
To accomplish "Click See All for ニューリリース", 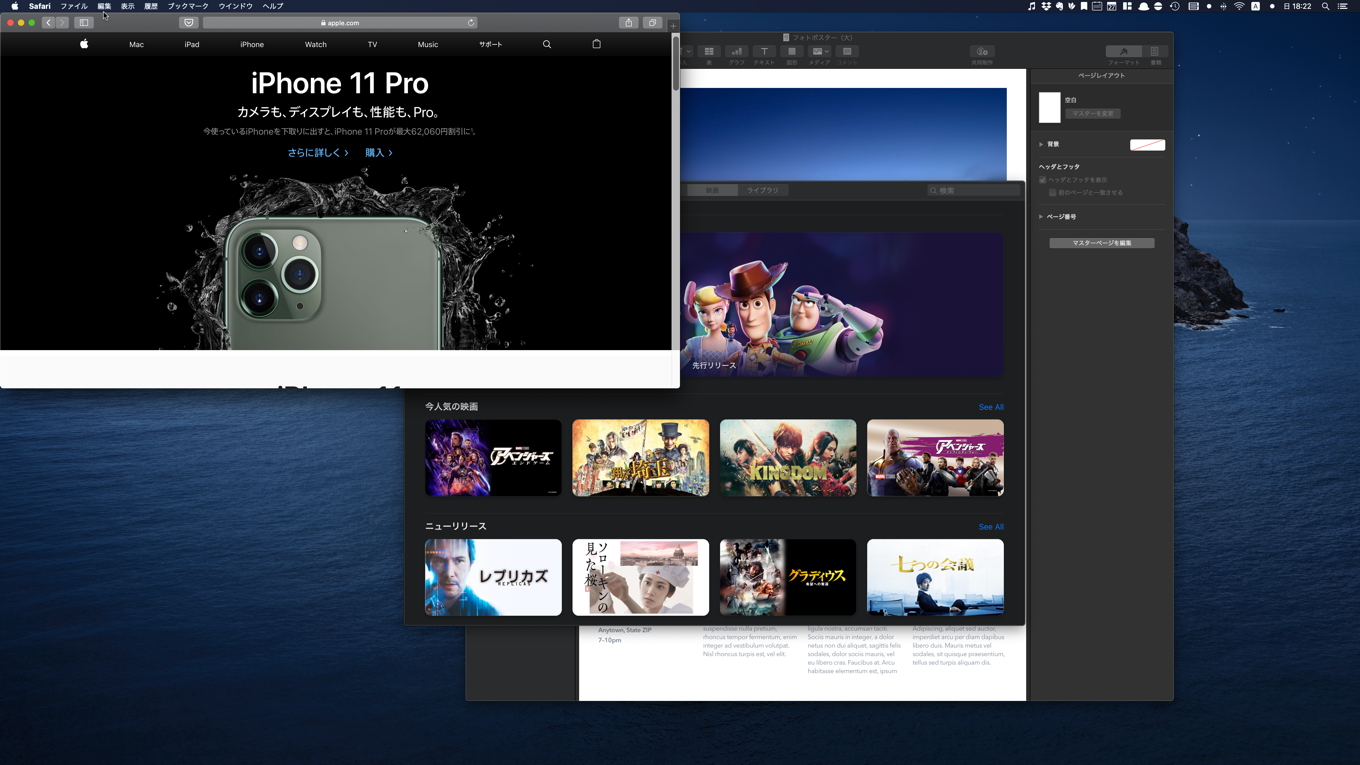I will (991, 527).
